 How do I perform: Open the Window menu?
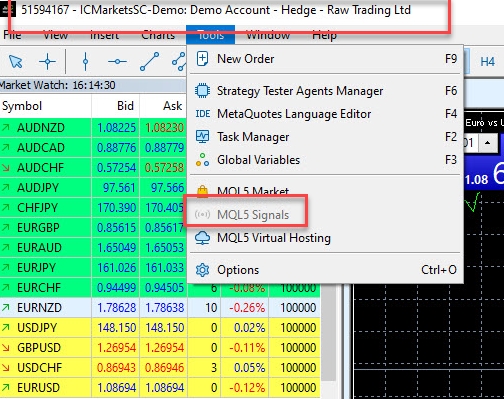(268, 35)
